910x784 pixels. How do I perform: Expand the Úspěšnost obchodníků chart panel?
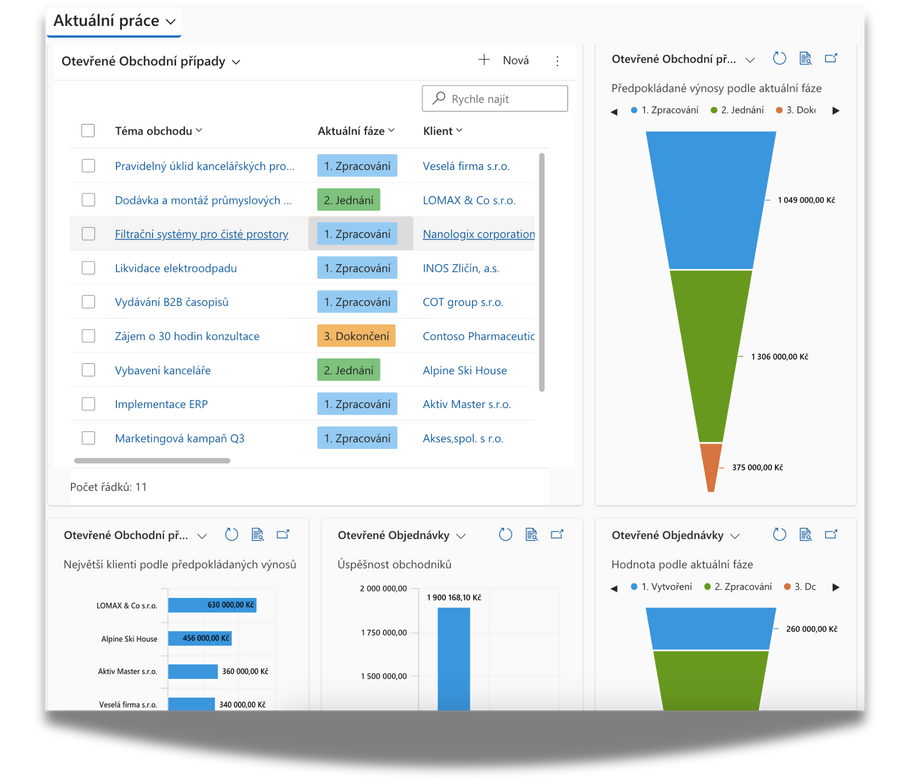pos(558,535)
